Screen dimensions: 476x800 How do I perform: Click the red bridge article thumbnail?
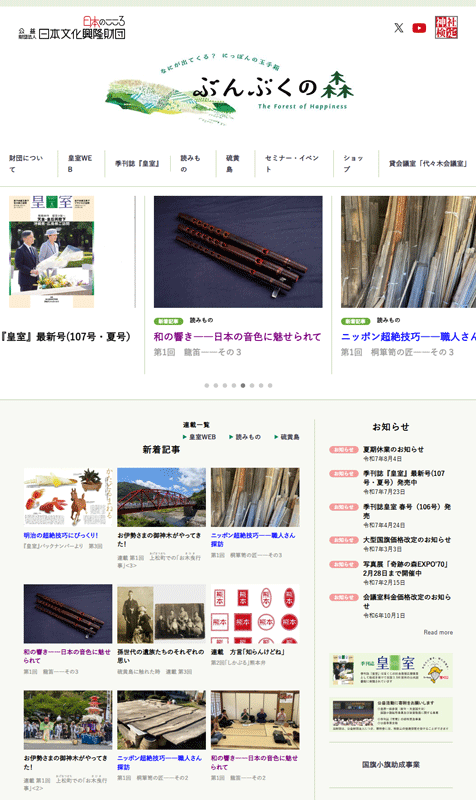[x=161, y=497]
